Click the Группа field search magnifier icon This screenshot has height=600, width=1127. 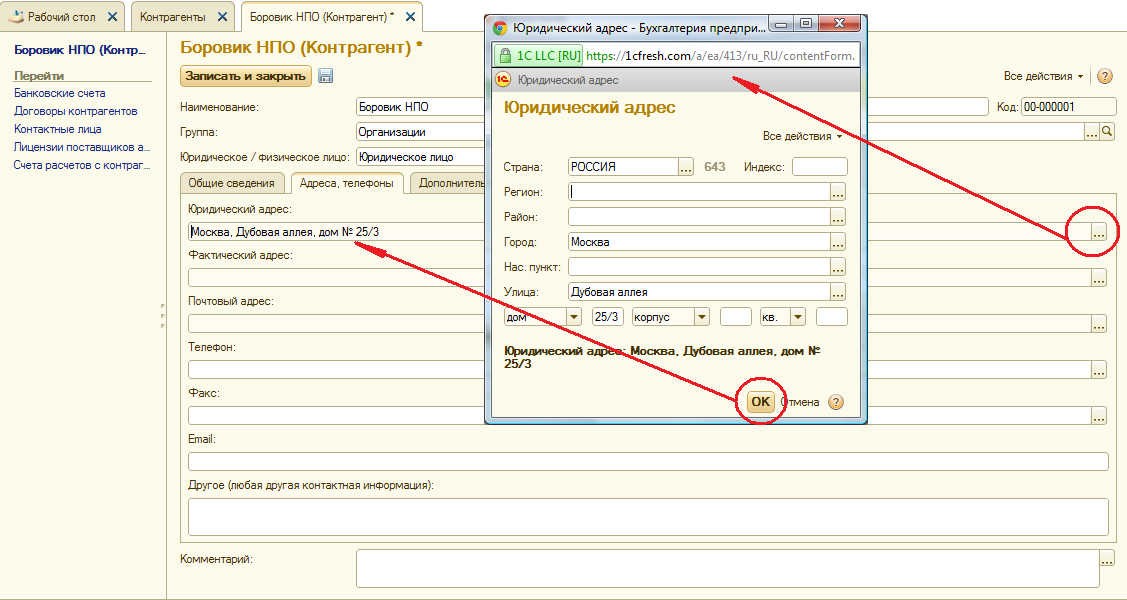[1107, 131]
